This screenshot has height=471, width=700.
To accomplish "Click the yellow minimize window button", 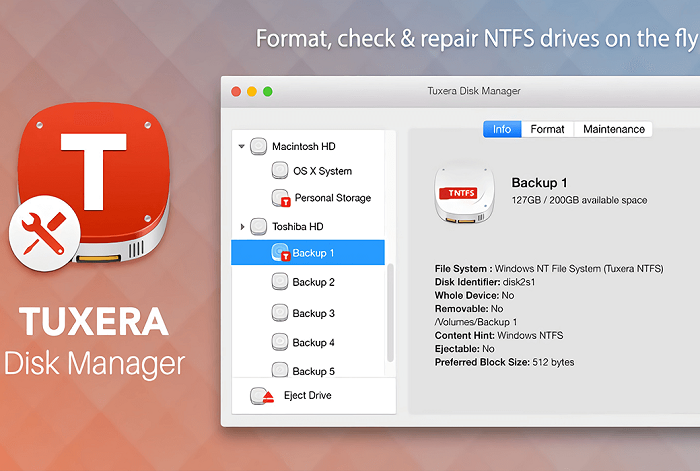I will (x=252, y=92).
